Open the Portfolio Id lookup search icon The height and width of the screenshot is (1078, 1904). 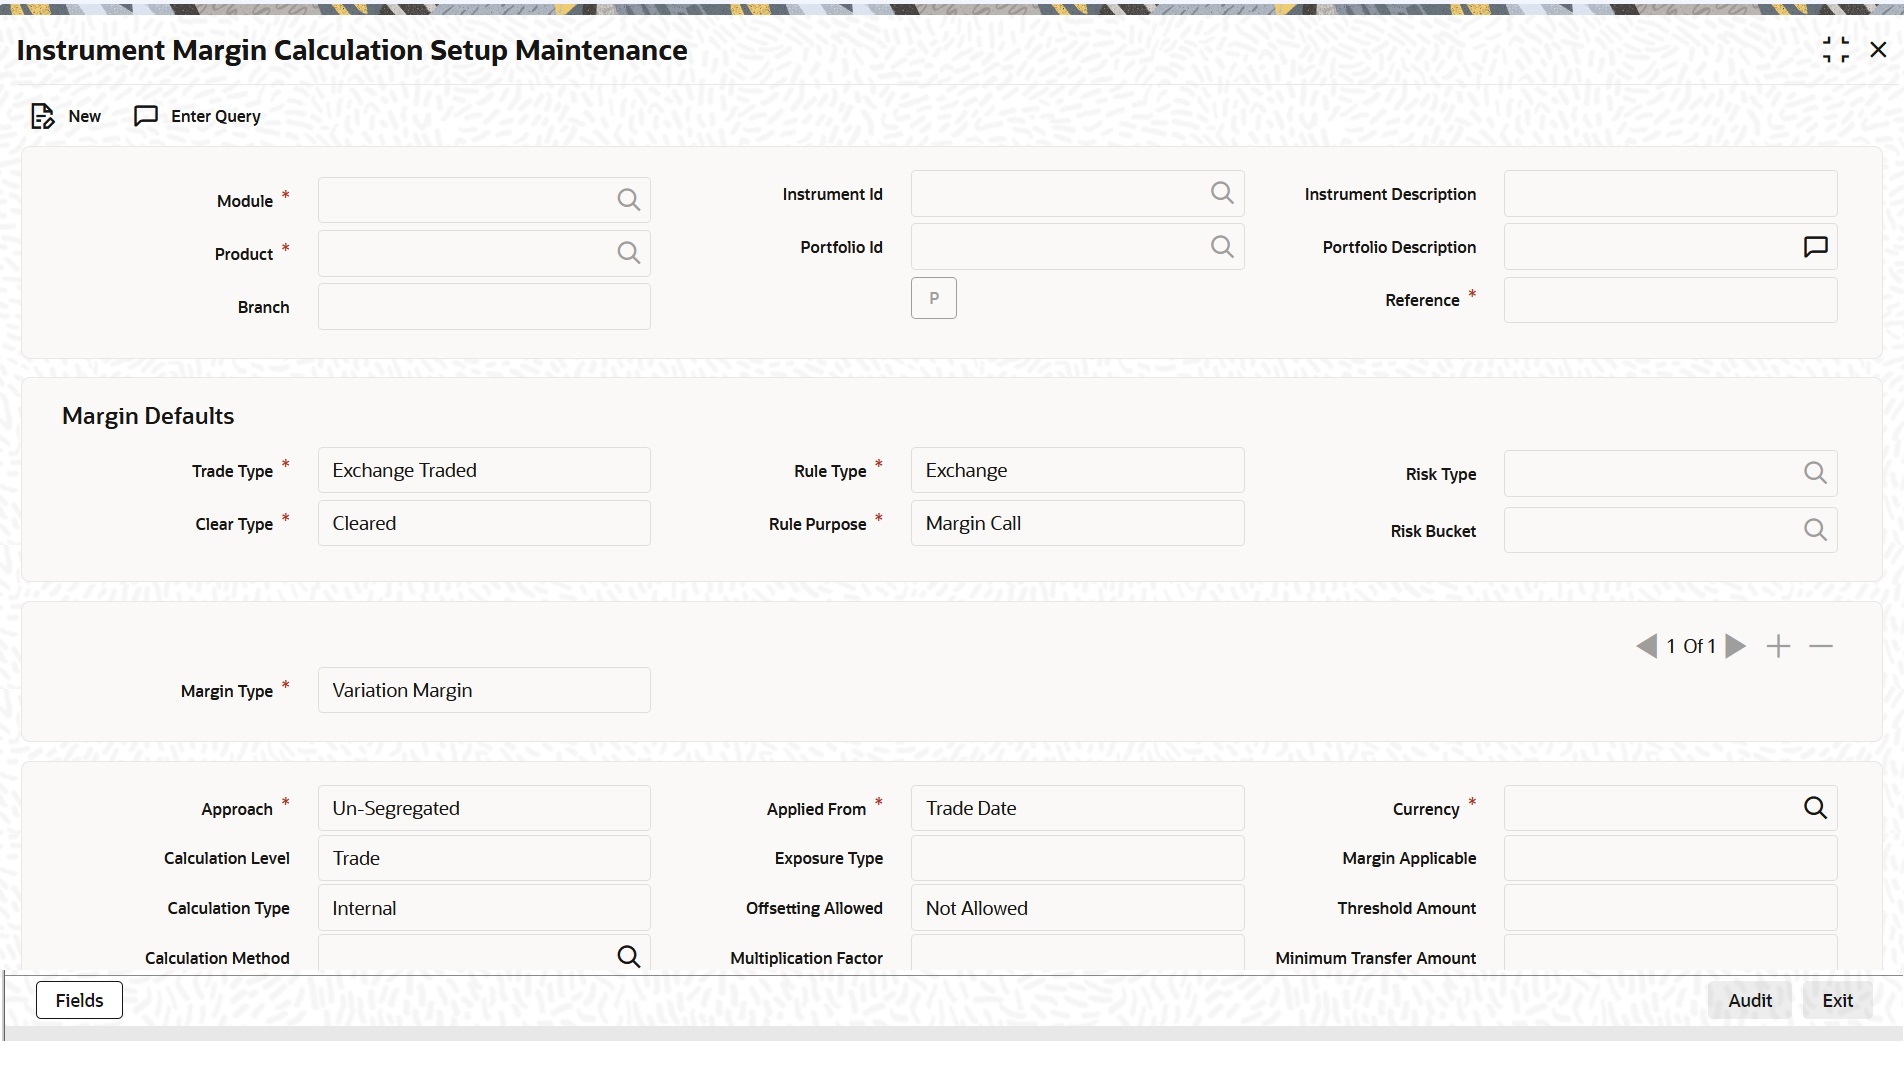tap(1222, 246)
